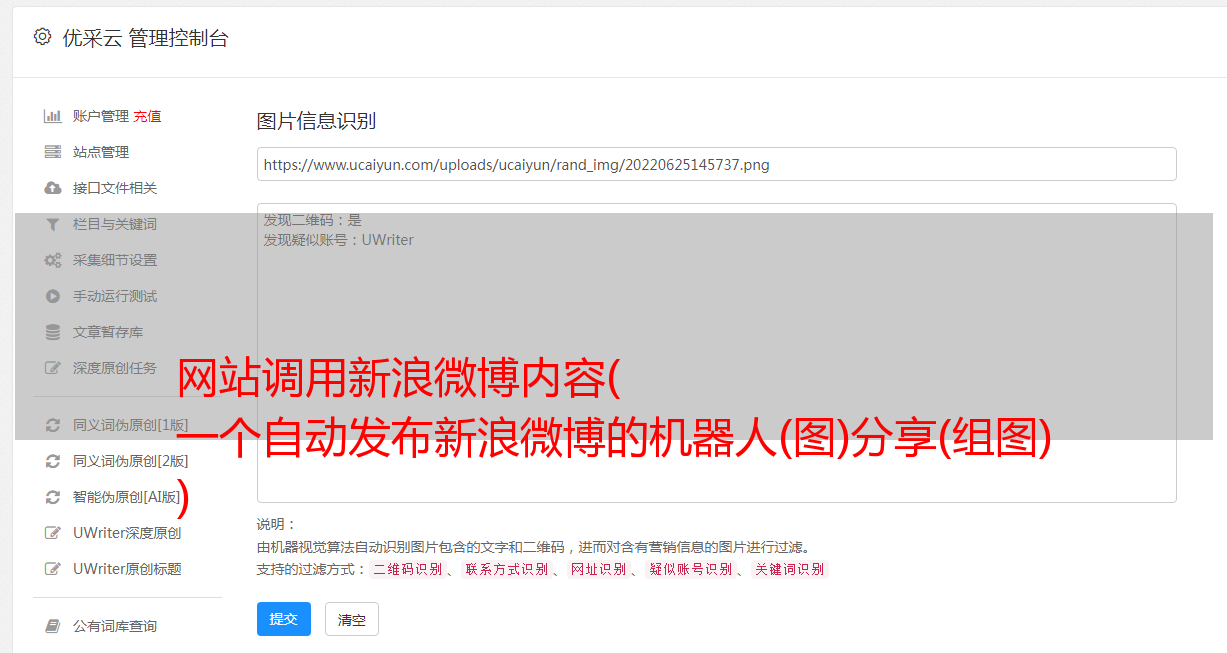Open 站点管理 in the sidebar
This screenshot has width=1227, height=653.
click(101, 152)
